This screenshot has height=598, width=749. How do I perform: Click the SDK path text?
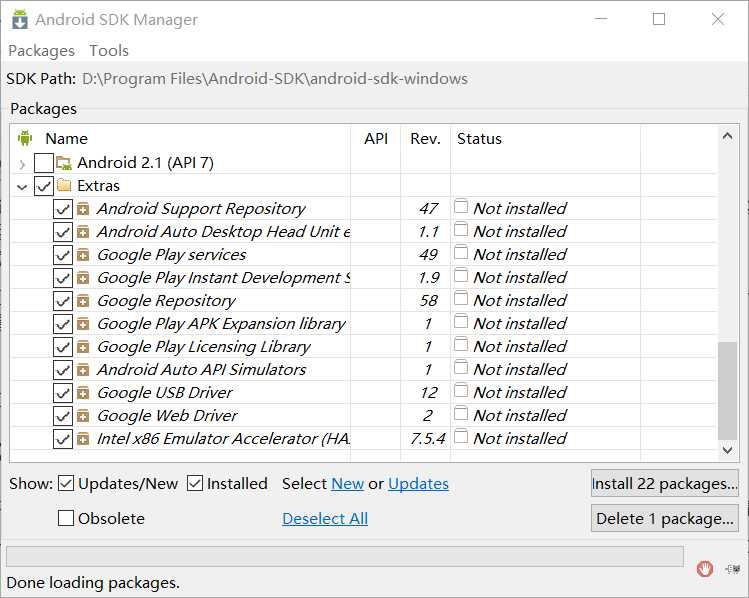[275, 79]
